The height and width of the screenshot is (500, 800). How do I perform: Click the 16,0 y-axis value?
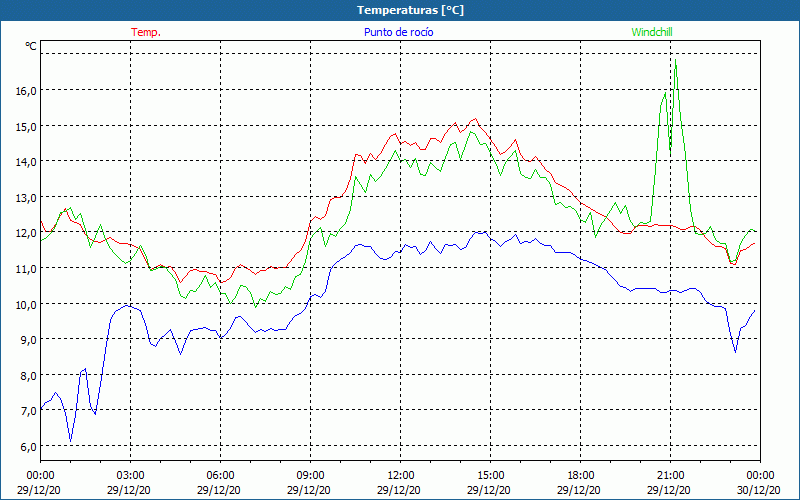26,91
